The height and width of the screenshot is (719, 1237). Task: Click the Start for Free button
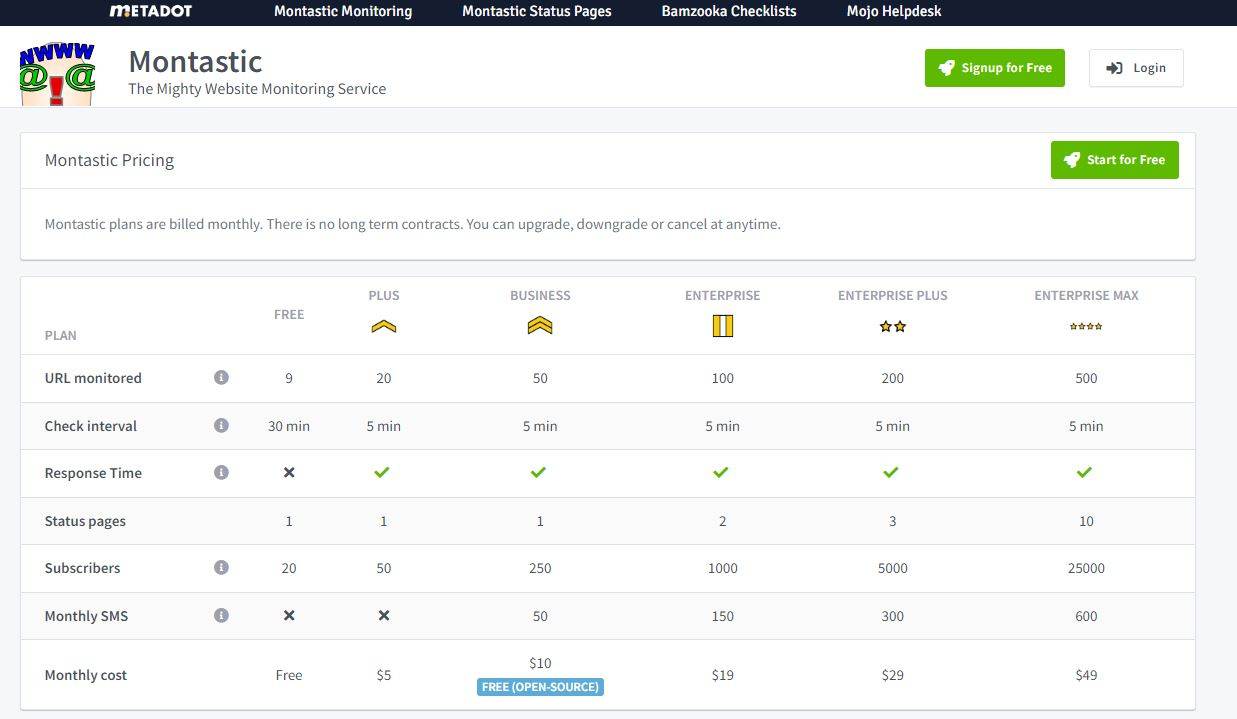tap(1115, 160)
